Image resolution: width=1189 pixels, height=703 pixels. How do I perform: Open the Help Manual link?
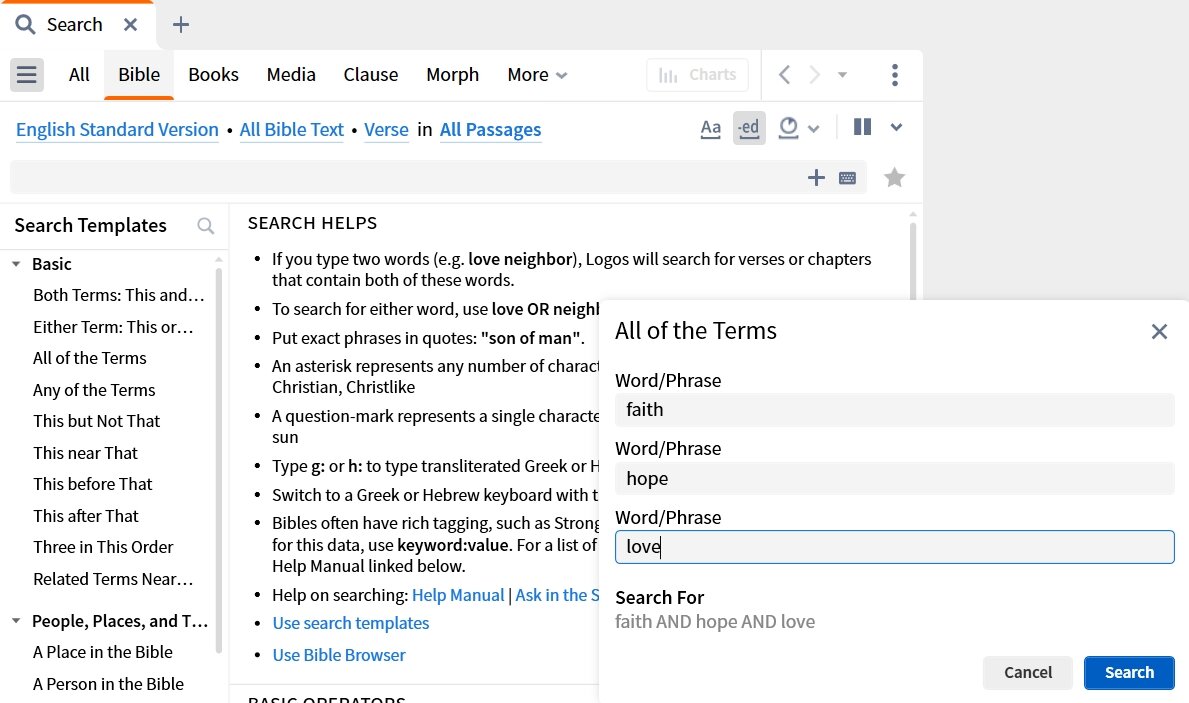pos(458,595)
